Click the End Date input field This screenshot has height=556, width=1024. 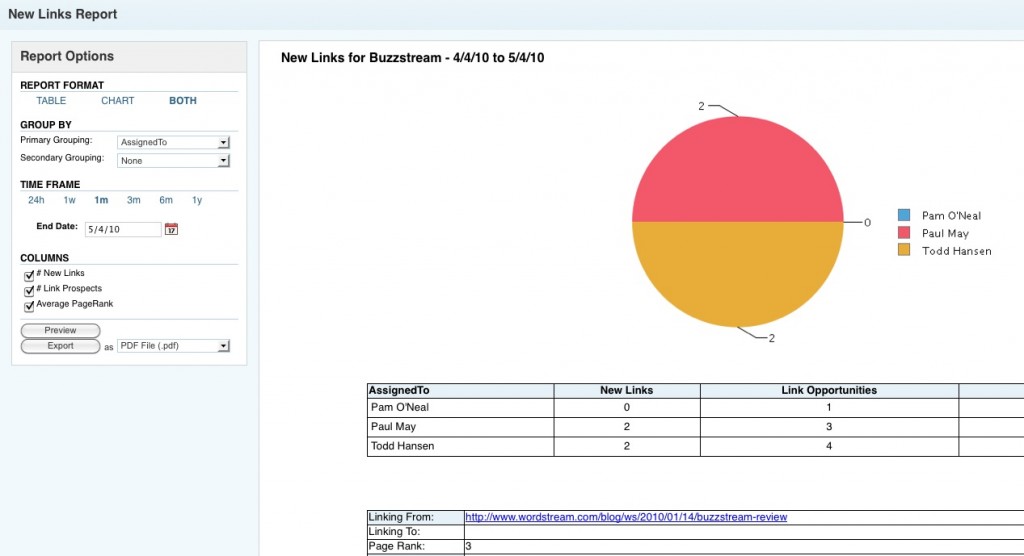[123, 229]
